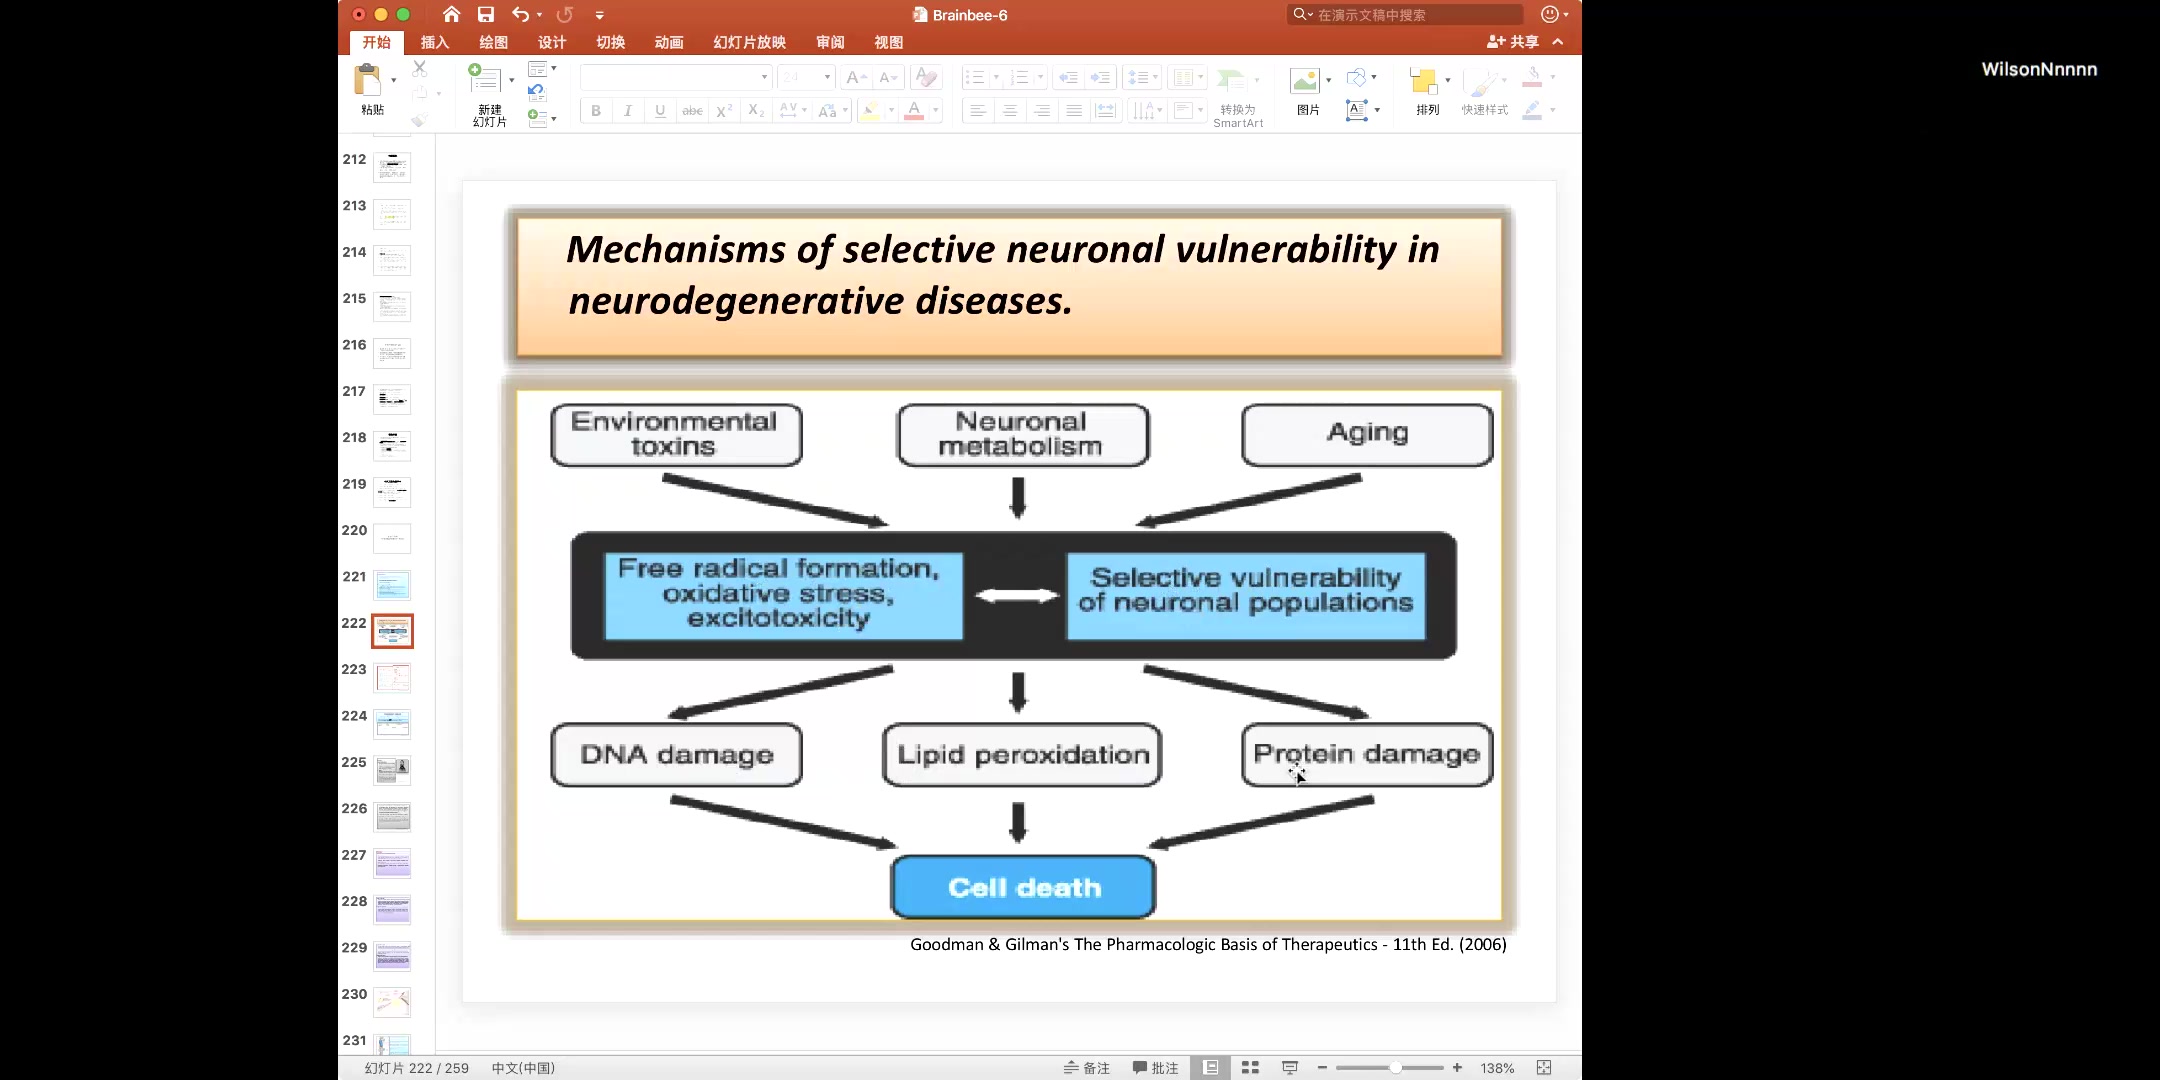The image size is (2160, 1080).
Task: Click the Distribute text icon
Action: coord(1106,111)
